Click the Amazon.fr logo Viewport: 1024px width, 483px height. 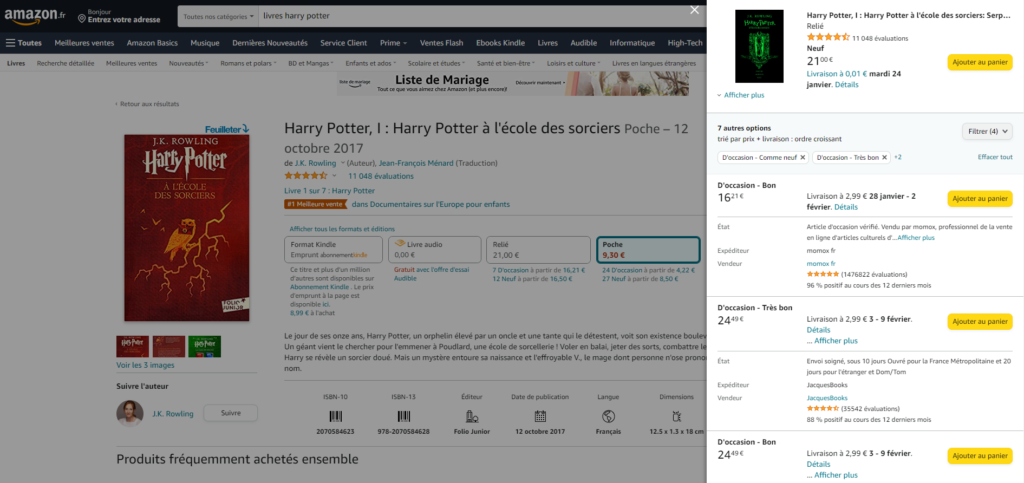[x=33, y=16]
